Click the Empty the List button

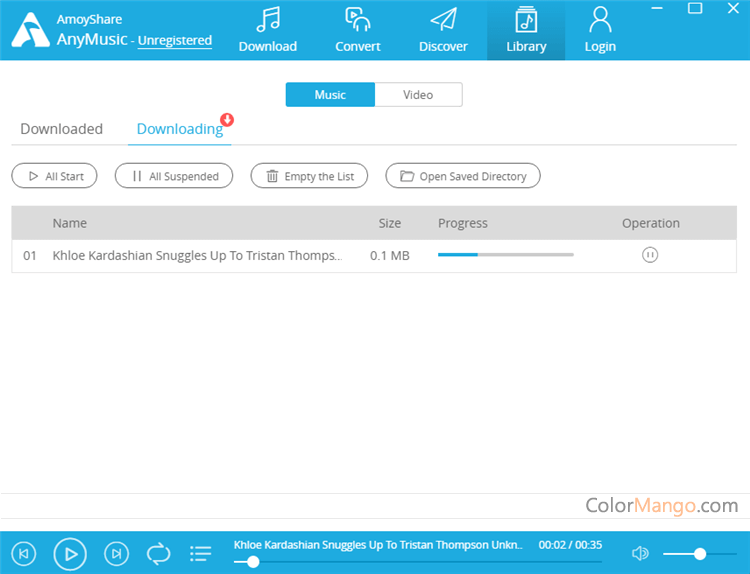click(x=309, y=176)
